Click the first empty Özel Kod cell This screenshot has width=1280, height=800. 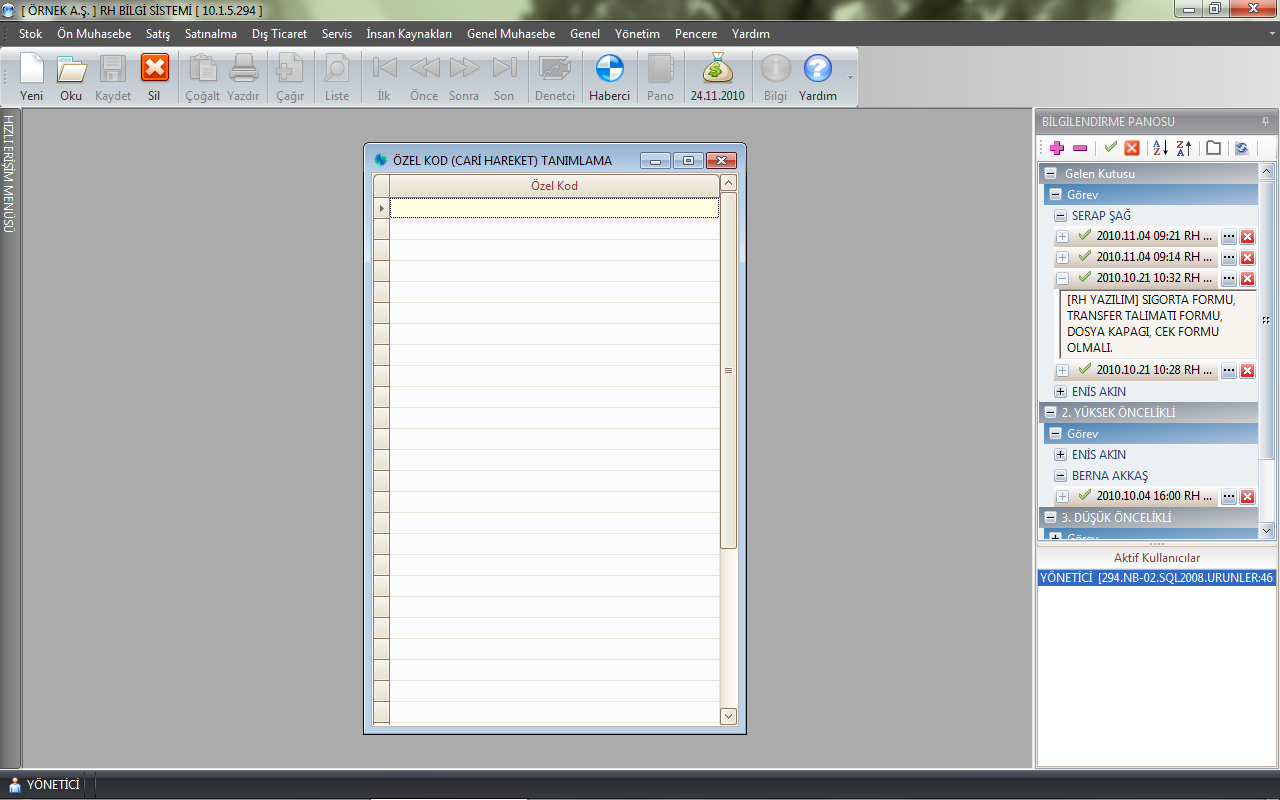click(553, 208)
